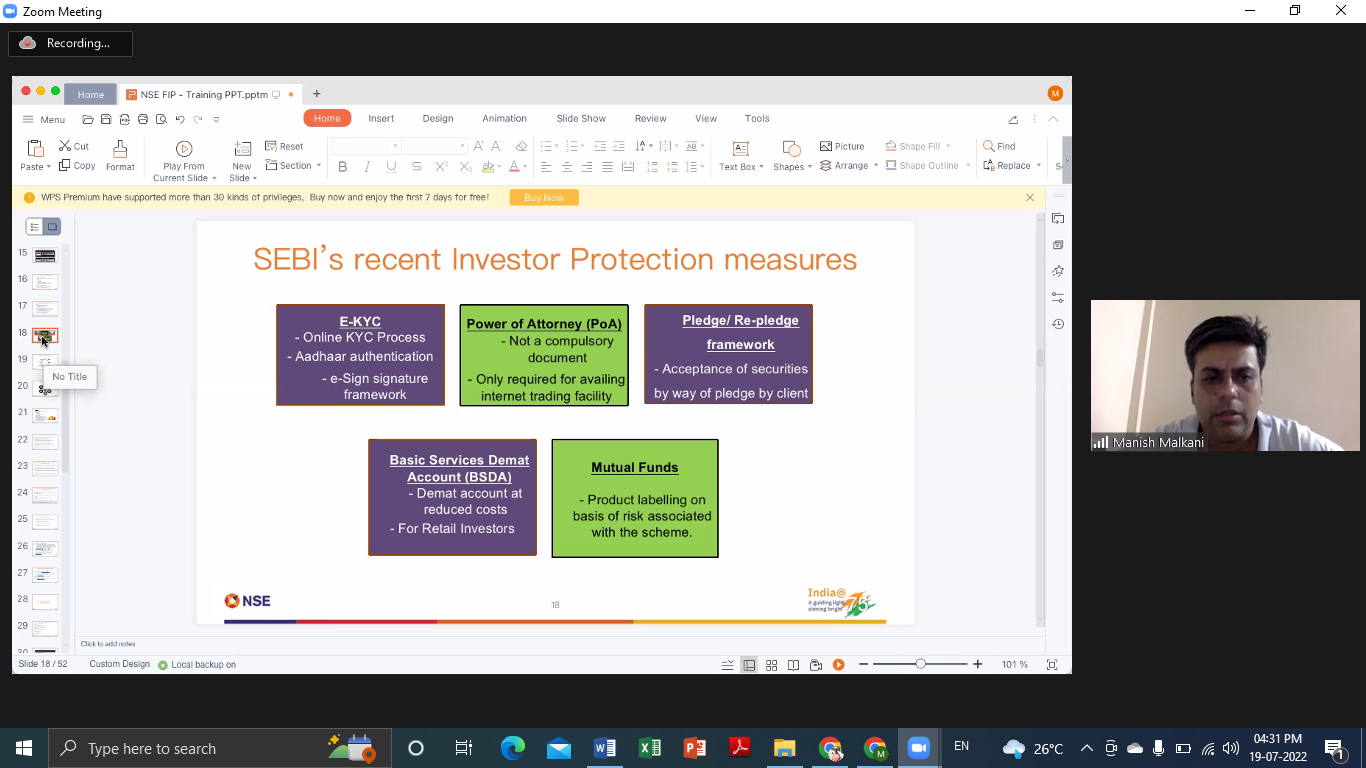The width and height of the screenshot is (1366, 768).
Task: Toggle bold formatting
Action: [343, 166]
